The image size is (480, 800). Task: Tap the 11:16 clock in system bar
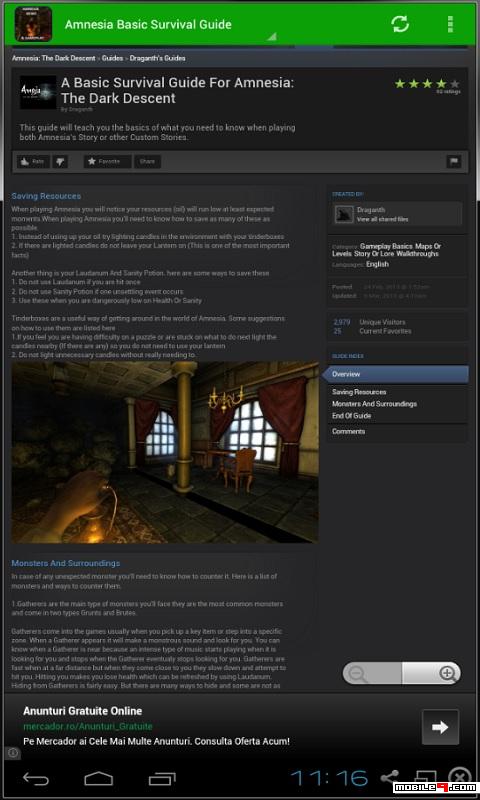[330, 778]
